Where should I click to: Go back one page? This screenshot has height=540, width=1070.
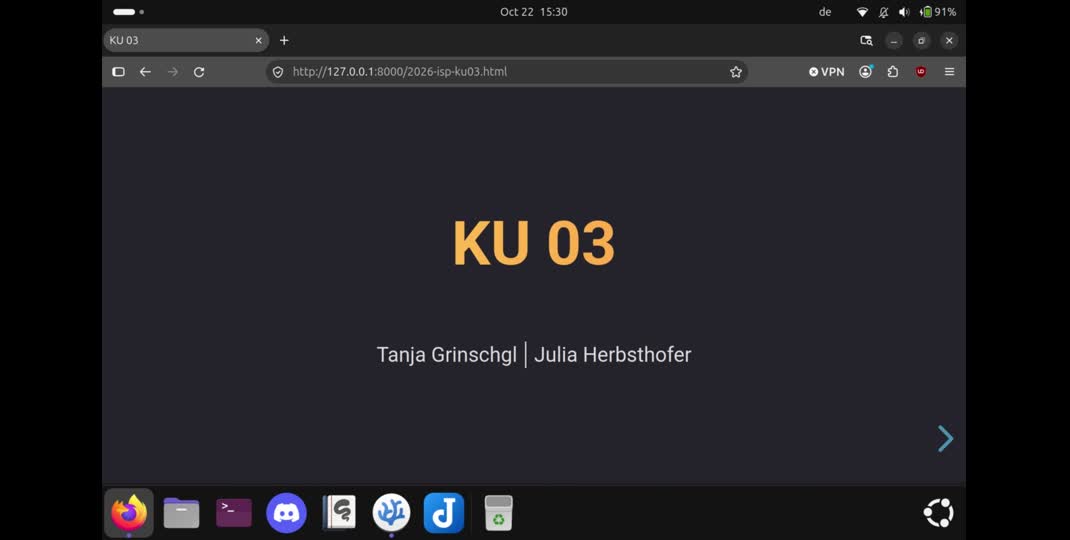pos(145,72)
